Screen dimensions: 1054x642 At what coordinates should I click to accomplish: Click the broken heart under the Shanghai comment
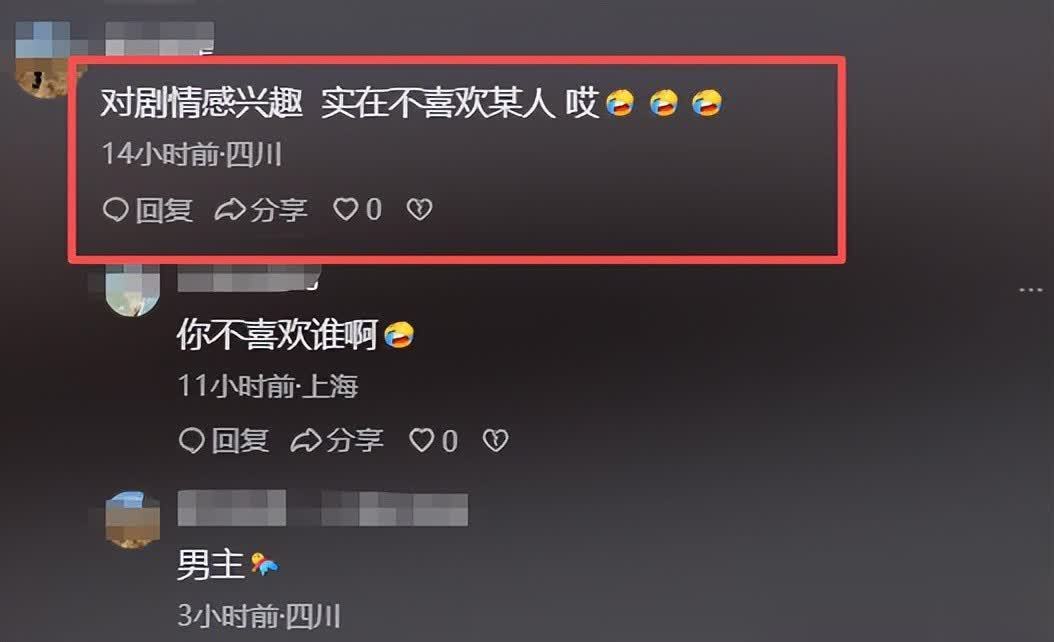(495, 441)
